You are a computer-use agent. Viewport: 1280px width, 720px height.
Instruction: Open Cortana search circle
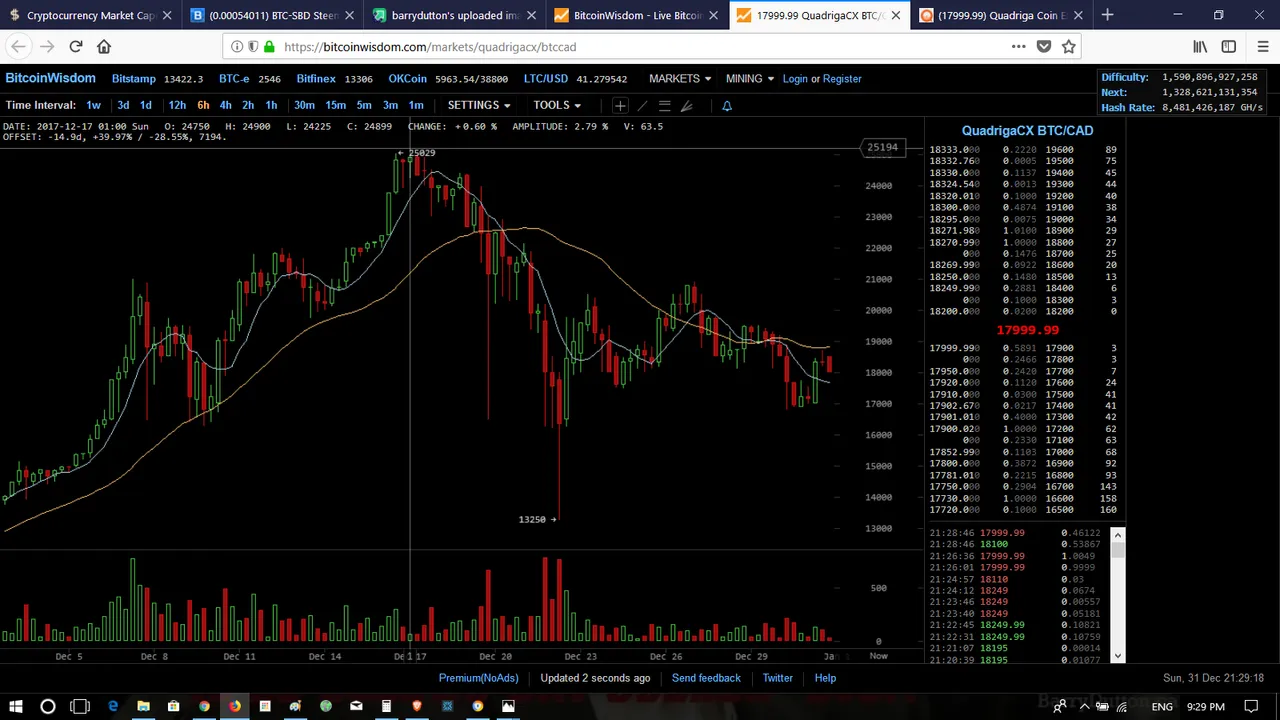pos(47,707)
